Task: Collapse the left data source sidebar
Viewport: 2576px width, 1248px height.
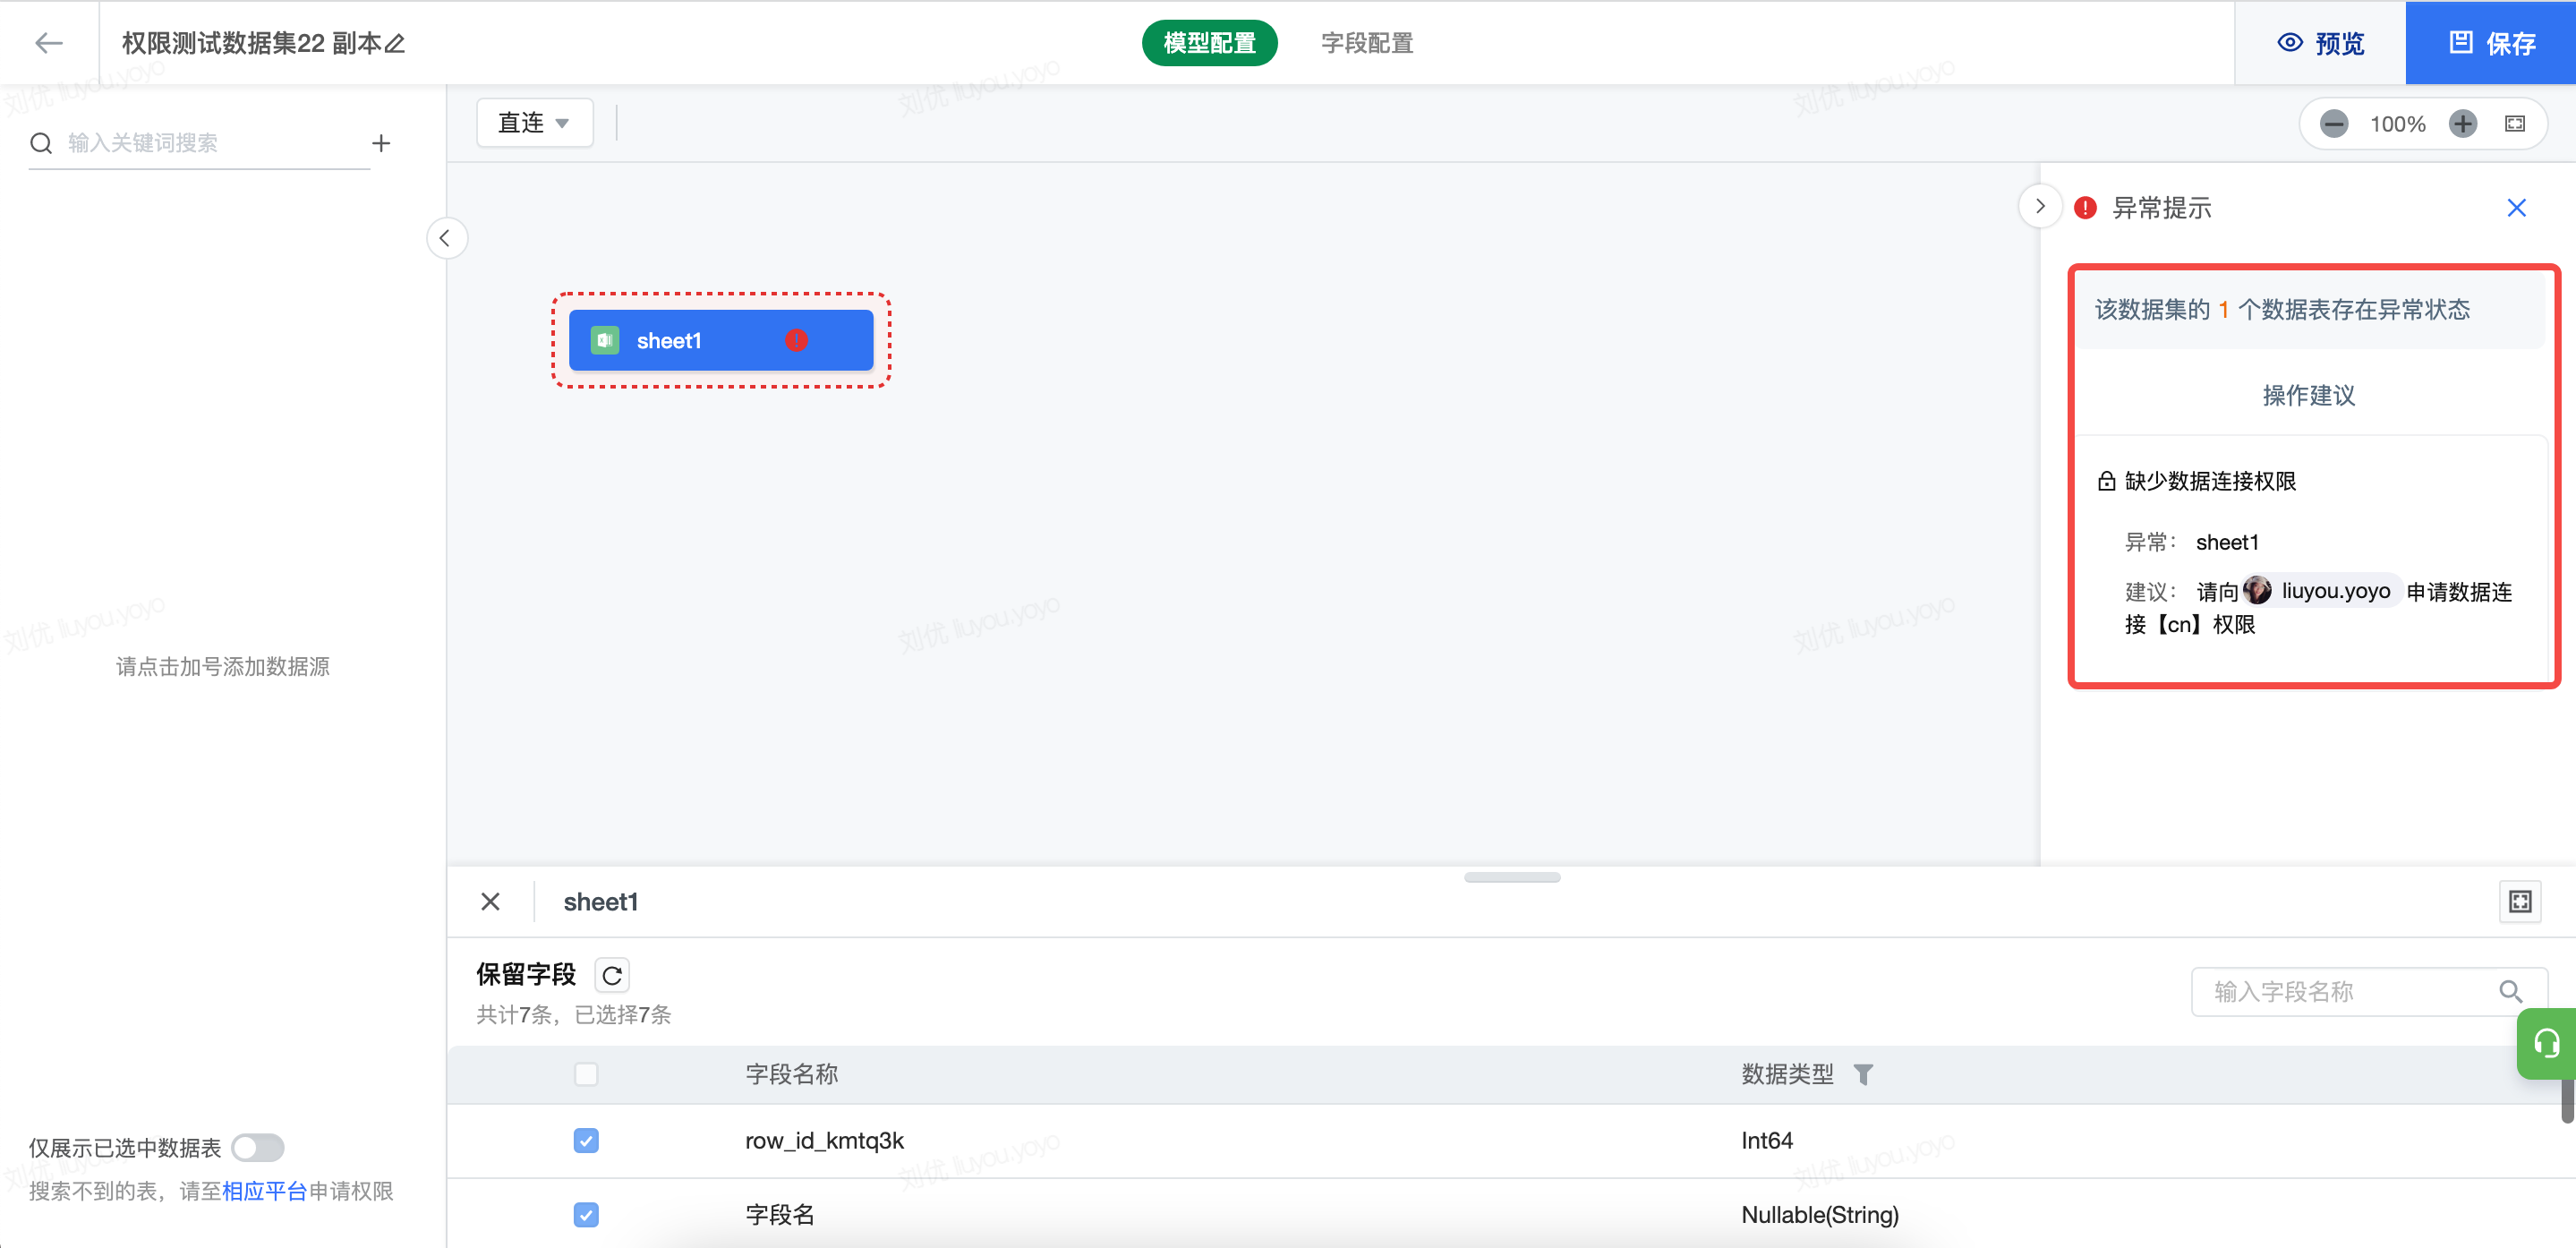Action: [x=446, y=238]
